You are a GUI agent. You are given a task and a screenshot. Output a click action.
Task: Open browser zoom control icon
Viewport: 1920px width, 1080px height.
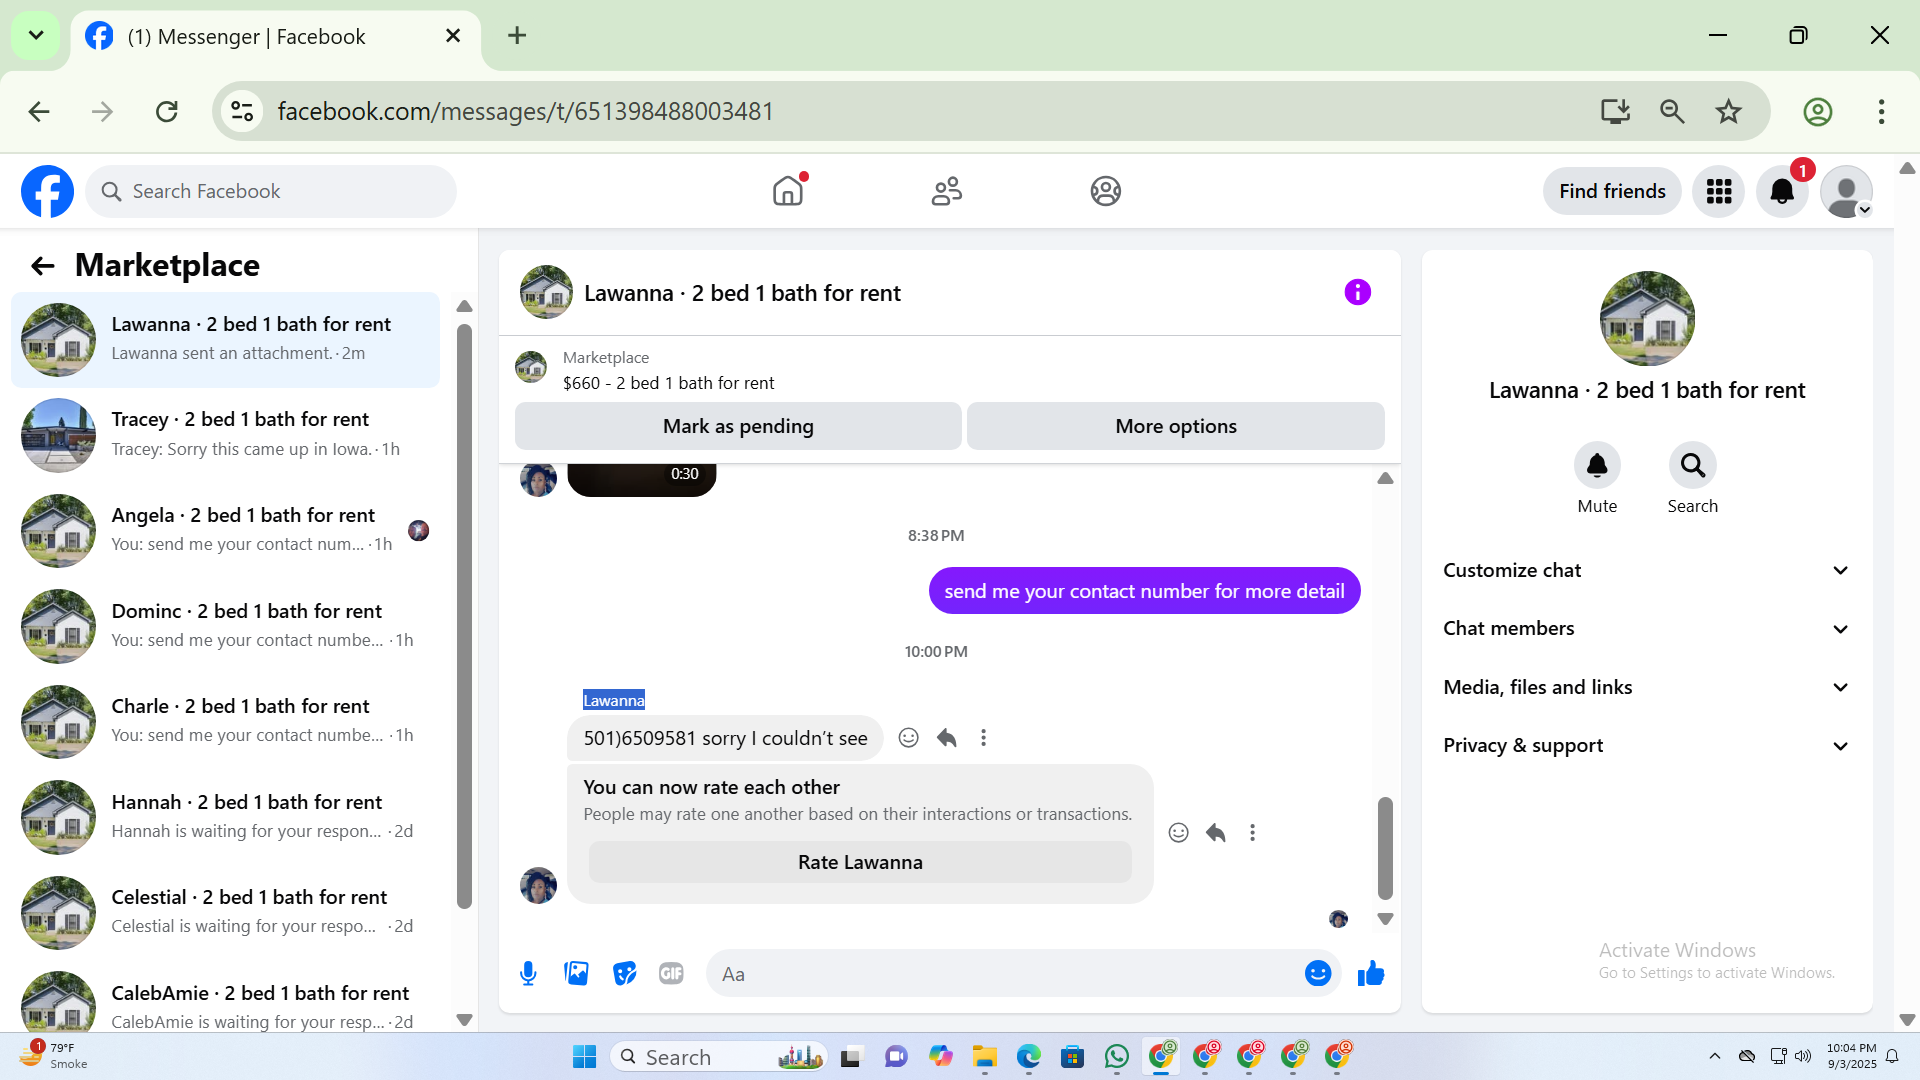pos(1672,111)
